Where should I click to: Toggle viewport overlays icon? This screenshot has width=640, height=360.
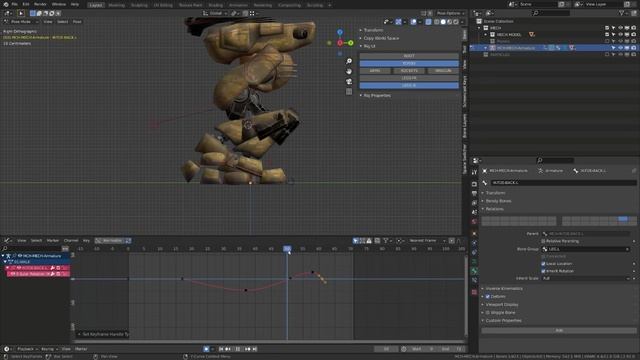[413, 22]
